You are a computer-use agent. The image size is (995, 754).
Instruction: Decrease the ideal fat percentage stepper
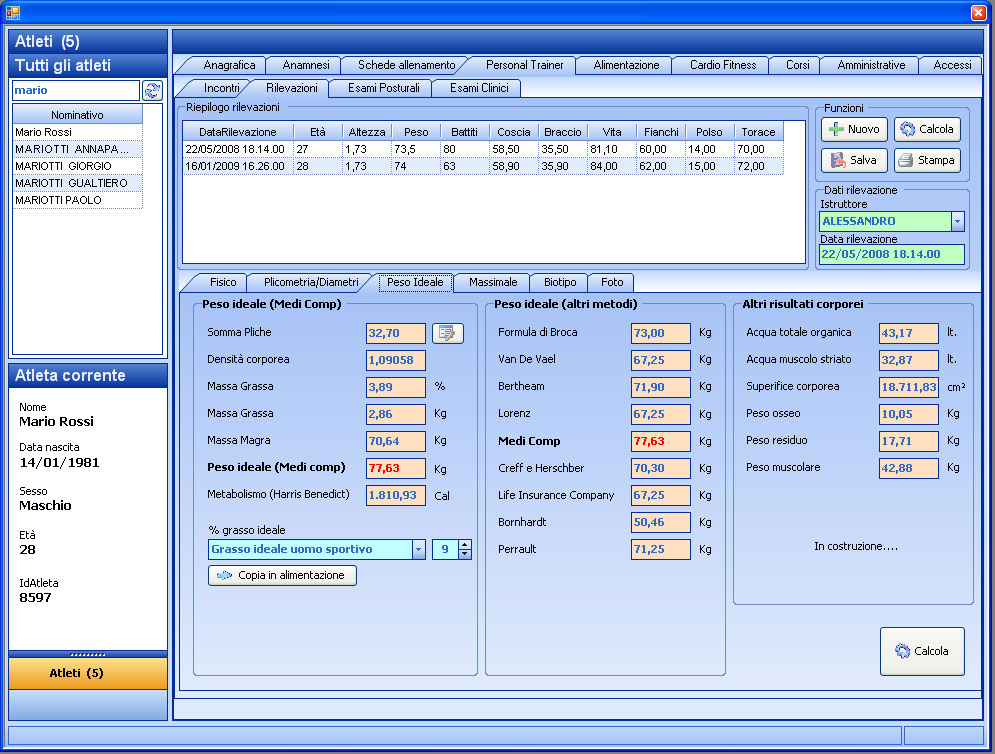[x=465, y=554]
